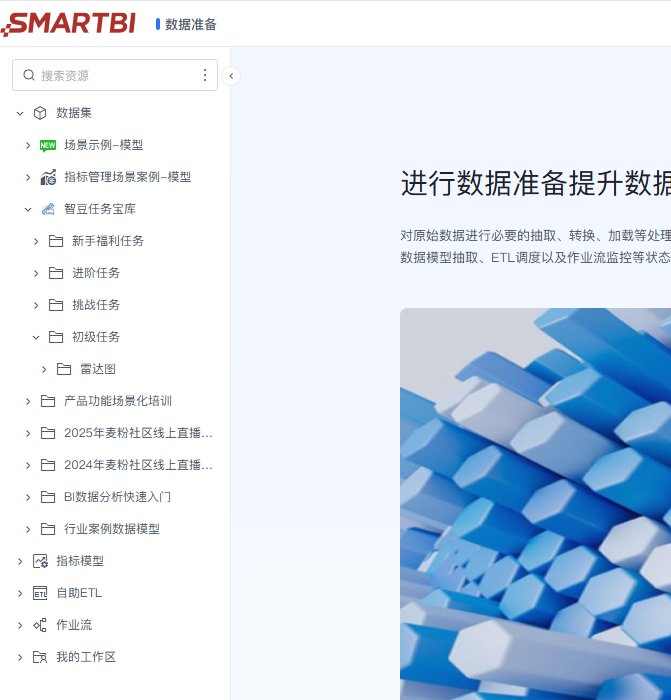Collapse the sidebar with the arrow button
Screen dimensions: 671x700
(231, 76)
